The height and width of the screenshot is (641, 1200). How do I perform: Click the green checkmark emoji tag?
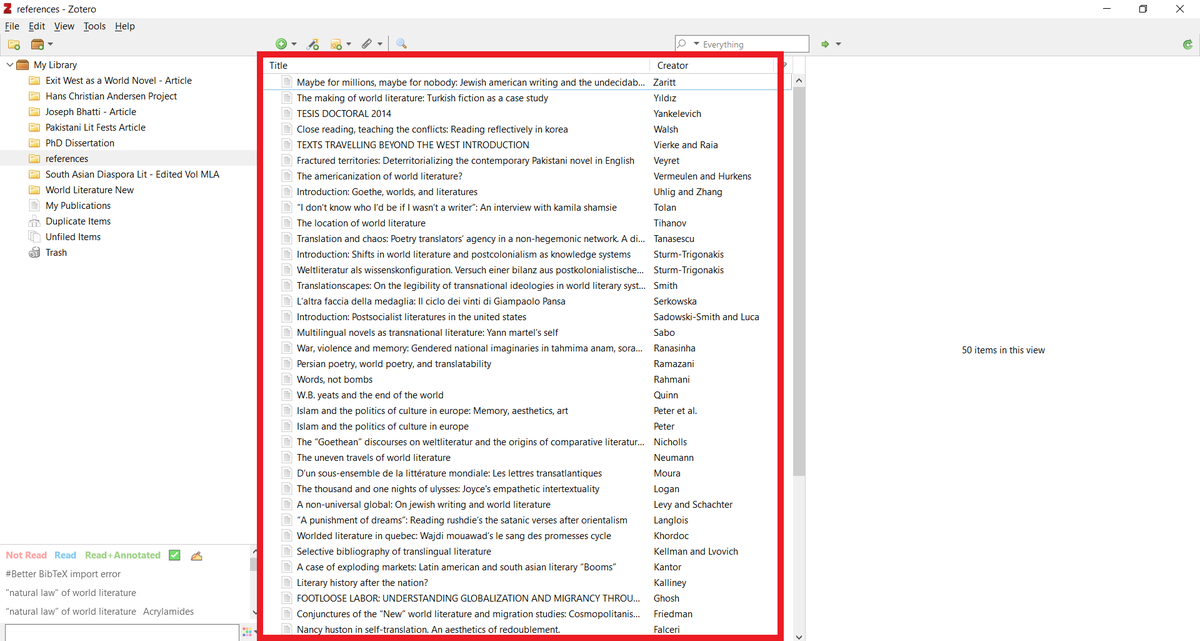(x=174, y=555)
